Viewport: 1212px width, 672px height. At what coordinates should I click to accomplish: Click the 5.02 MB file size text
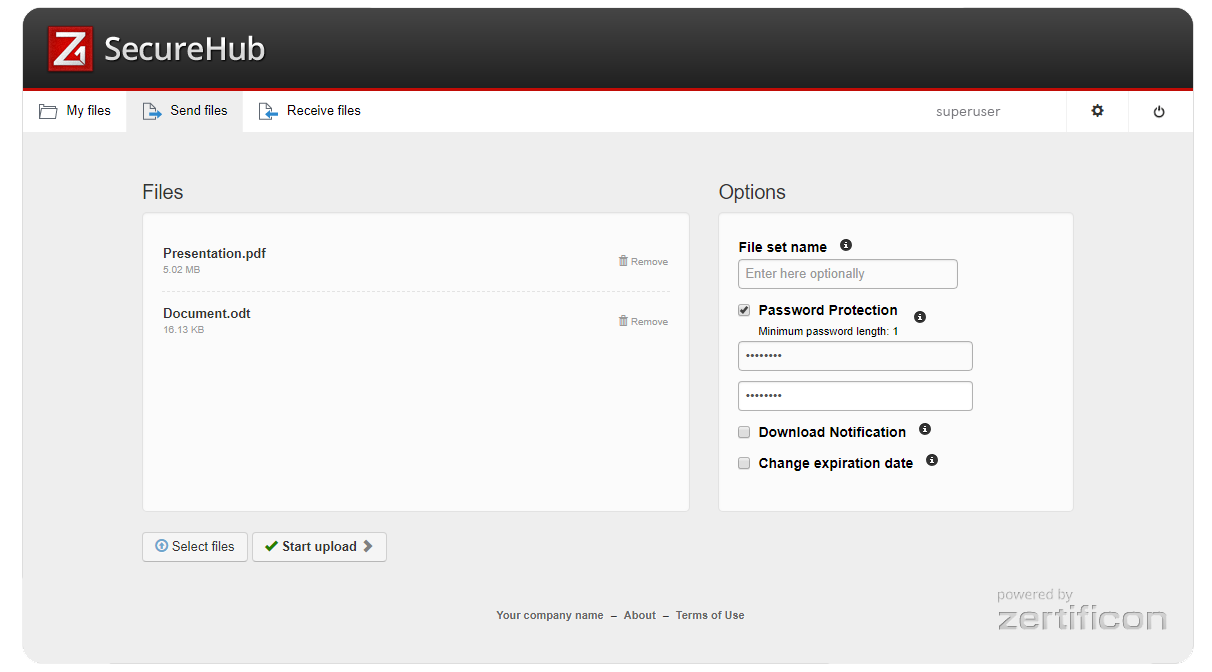tap(182, 270)
